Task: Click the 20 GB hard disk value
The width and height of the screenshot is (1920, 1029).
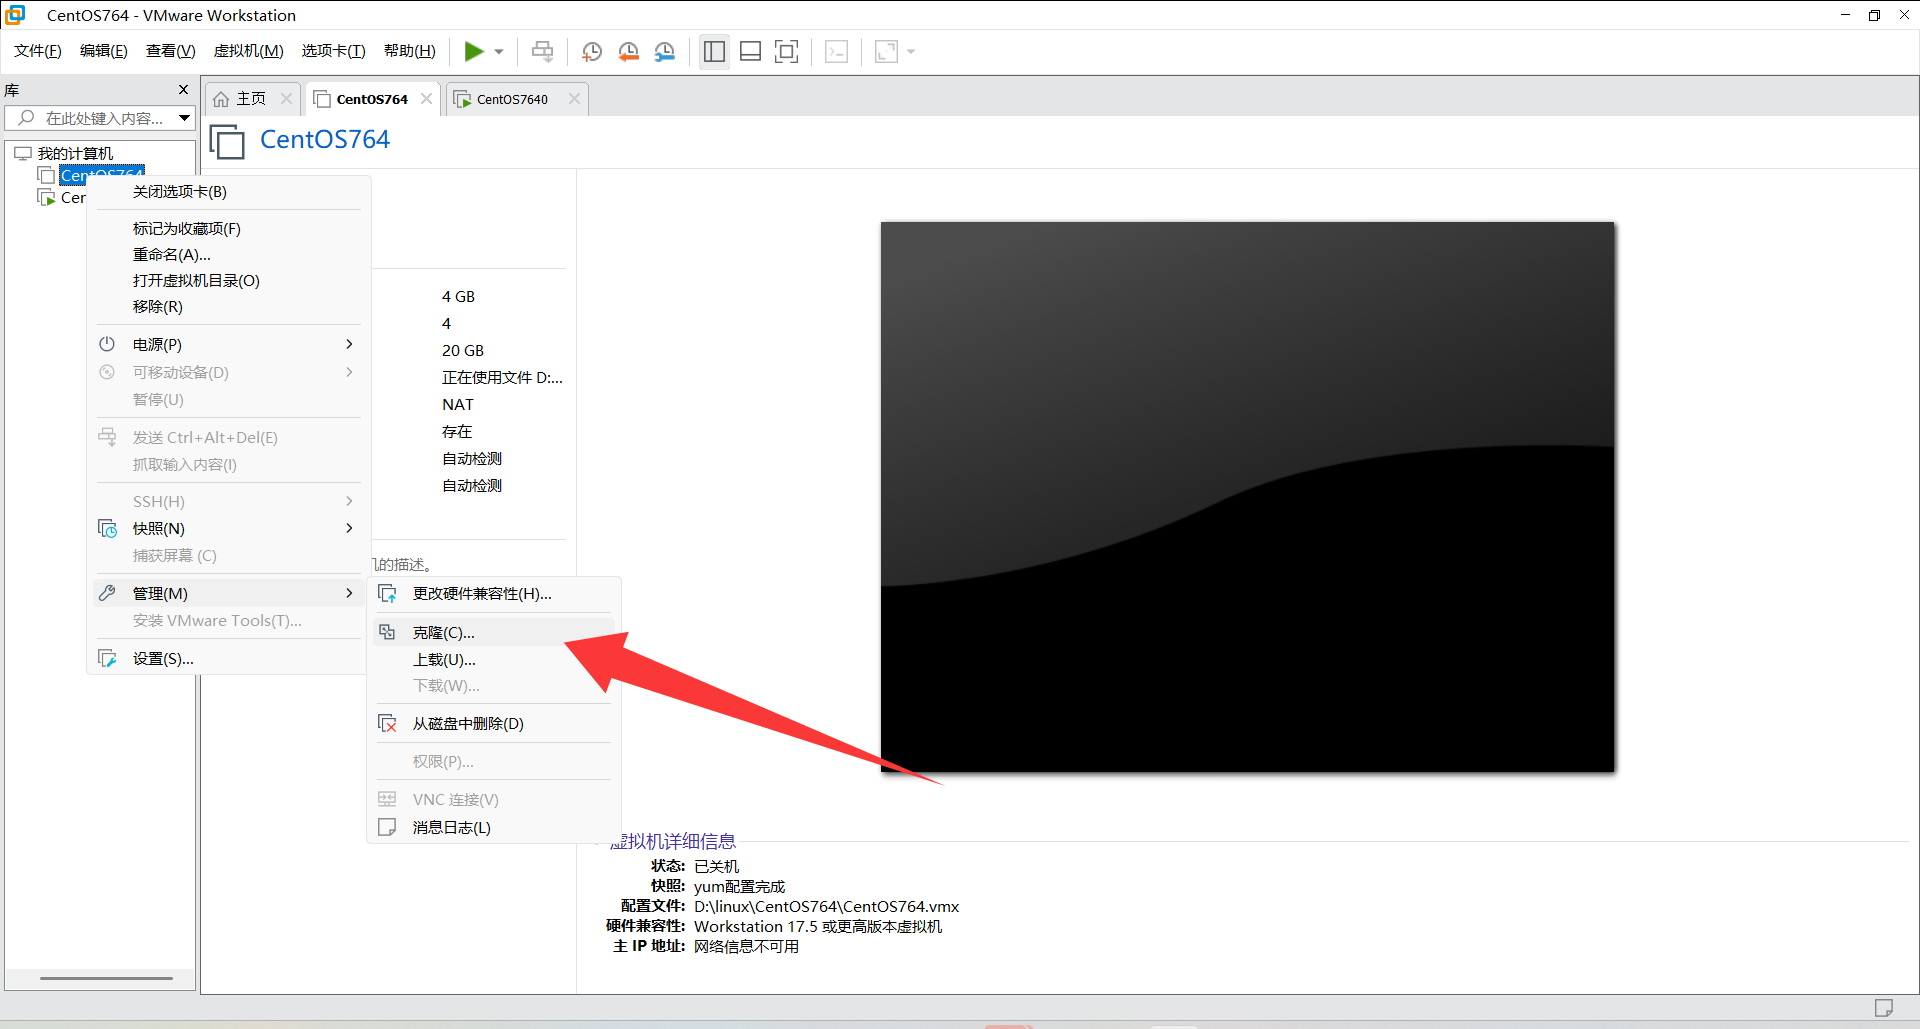Action: pyautogui.click(x=463, y=351)
